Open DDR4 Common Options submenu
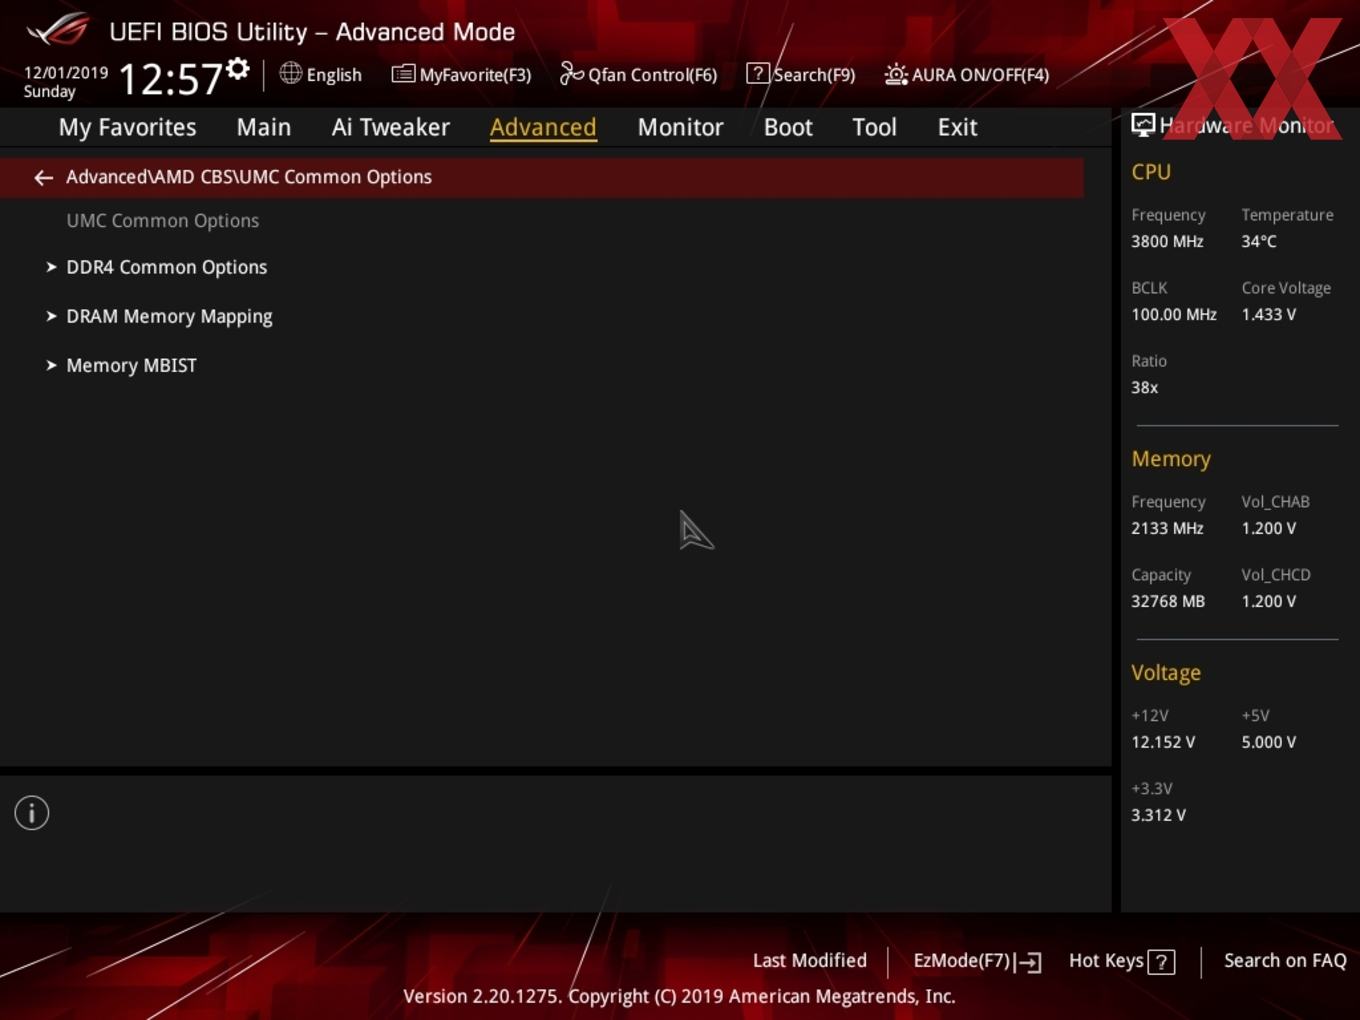The height and width of the screenshot is (1020, 1360). click(166, 267)
